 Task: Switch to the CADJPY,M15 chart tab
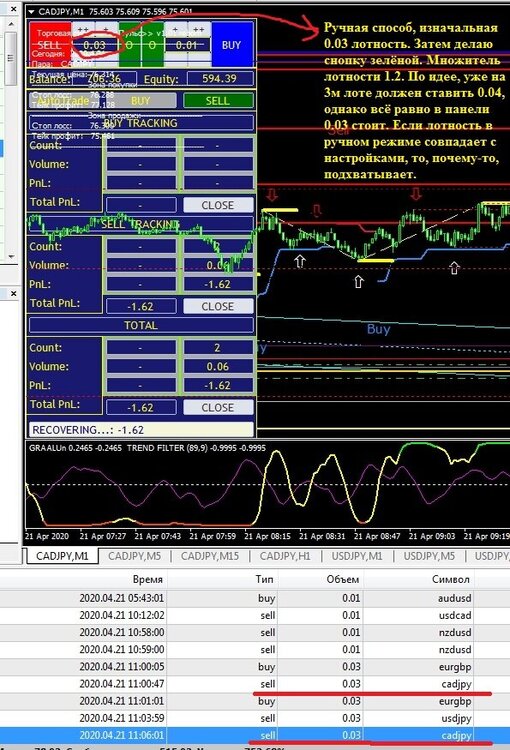210,556
